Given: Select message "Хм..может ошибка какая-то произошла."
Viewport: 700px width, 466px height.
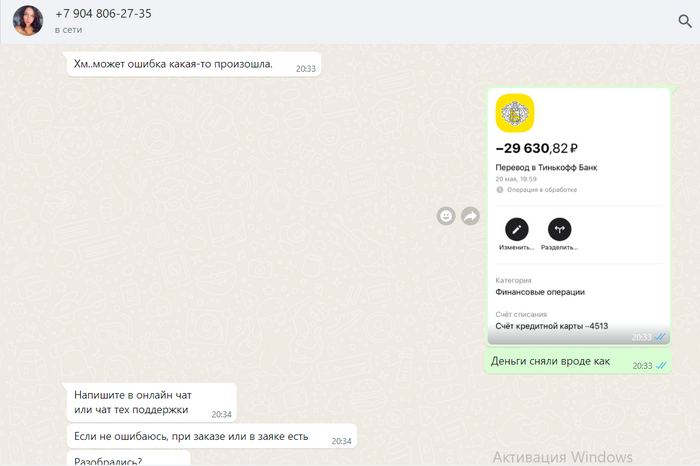Looking at the screenshot, I should [x=194, y=64].
